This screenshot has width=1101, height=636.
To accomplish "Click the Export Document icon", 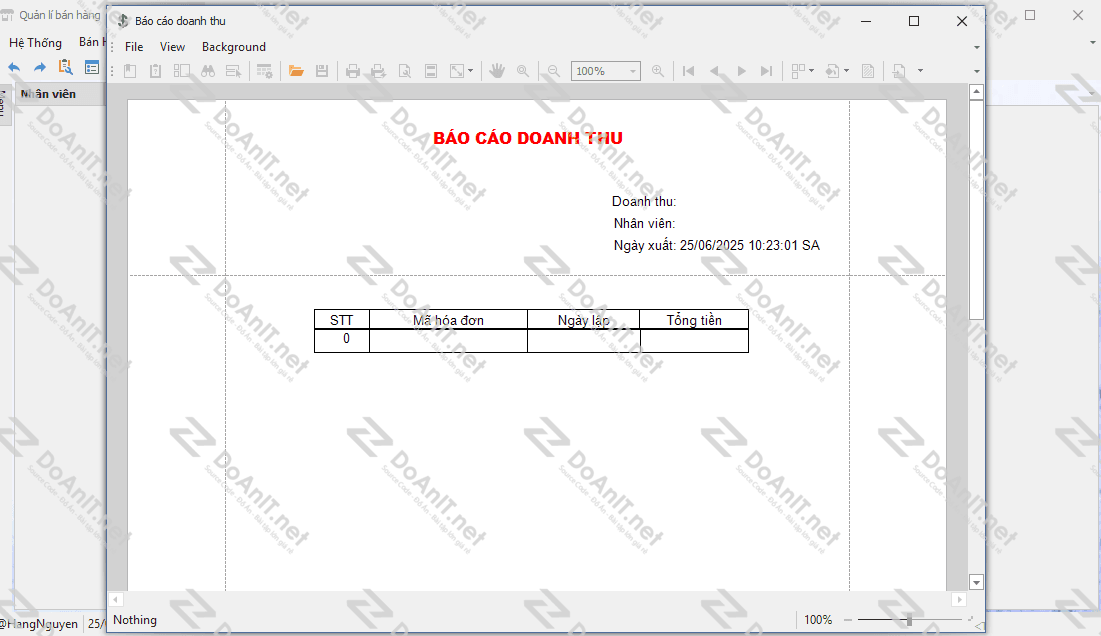I will click(x=899, y=71).
